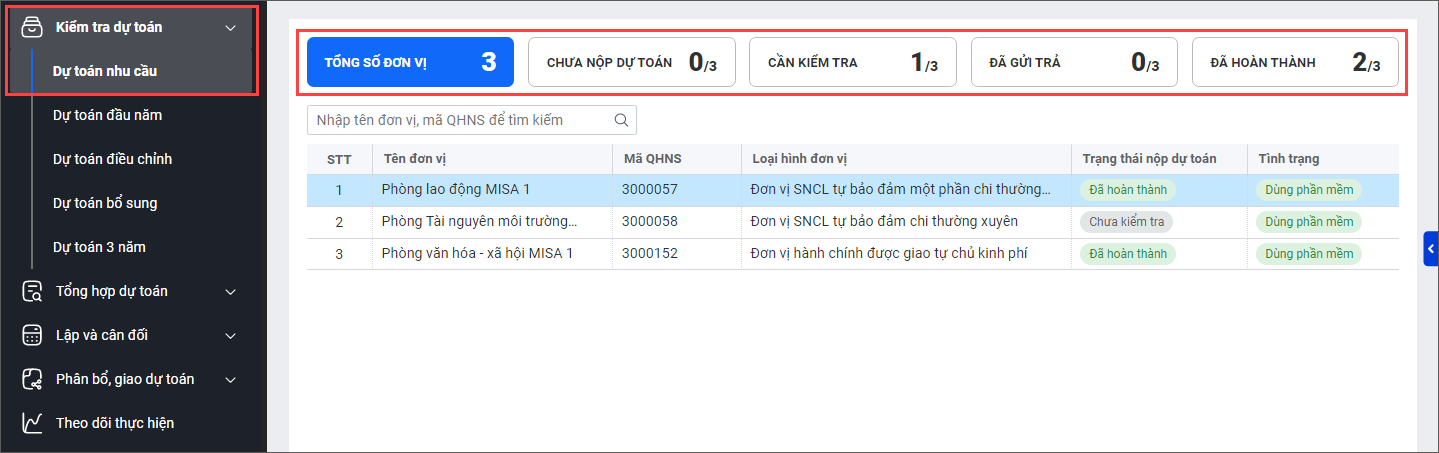Filter by Đã hoàn thành card
This screenshot has width=1439, height=453.
point(1295,62)
